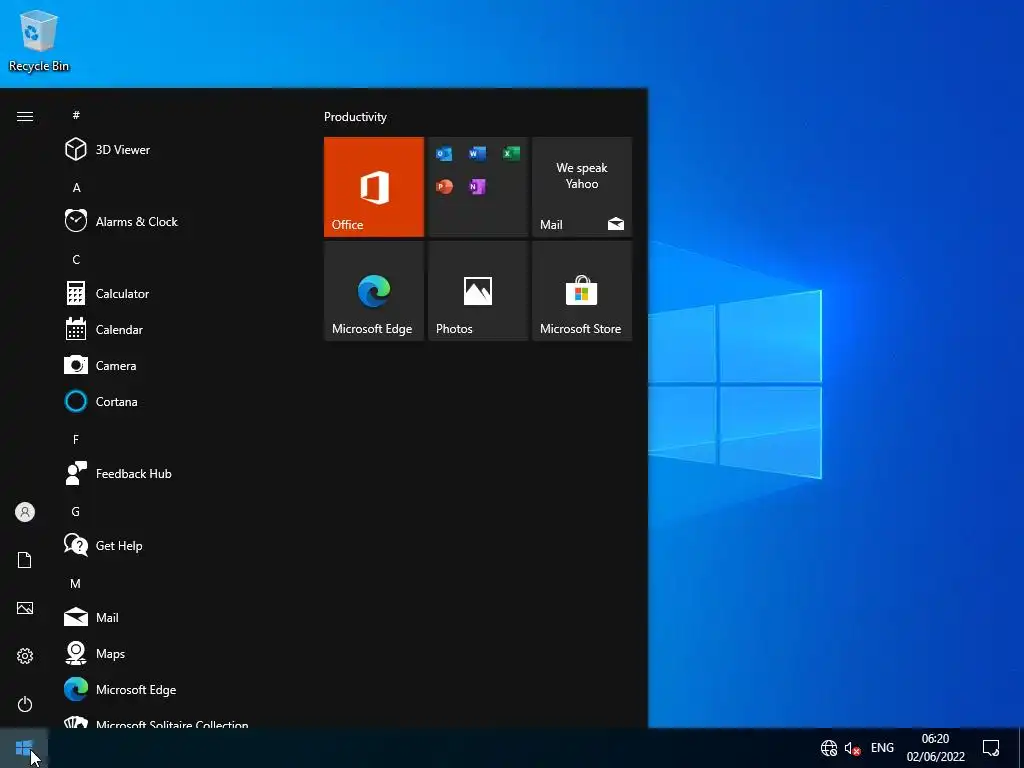Open the user account icon
The image size is (1024, 768).
click(25, 512)
